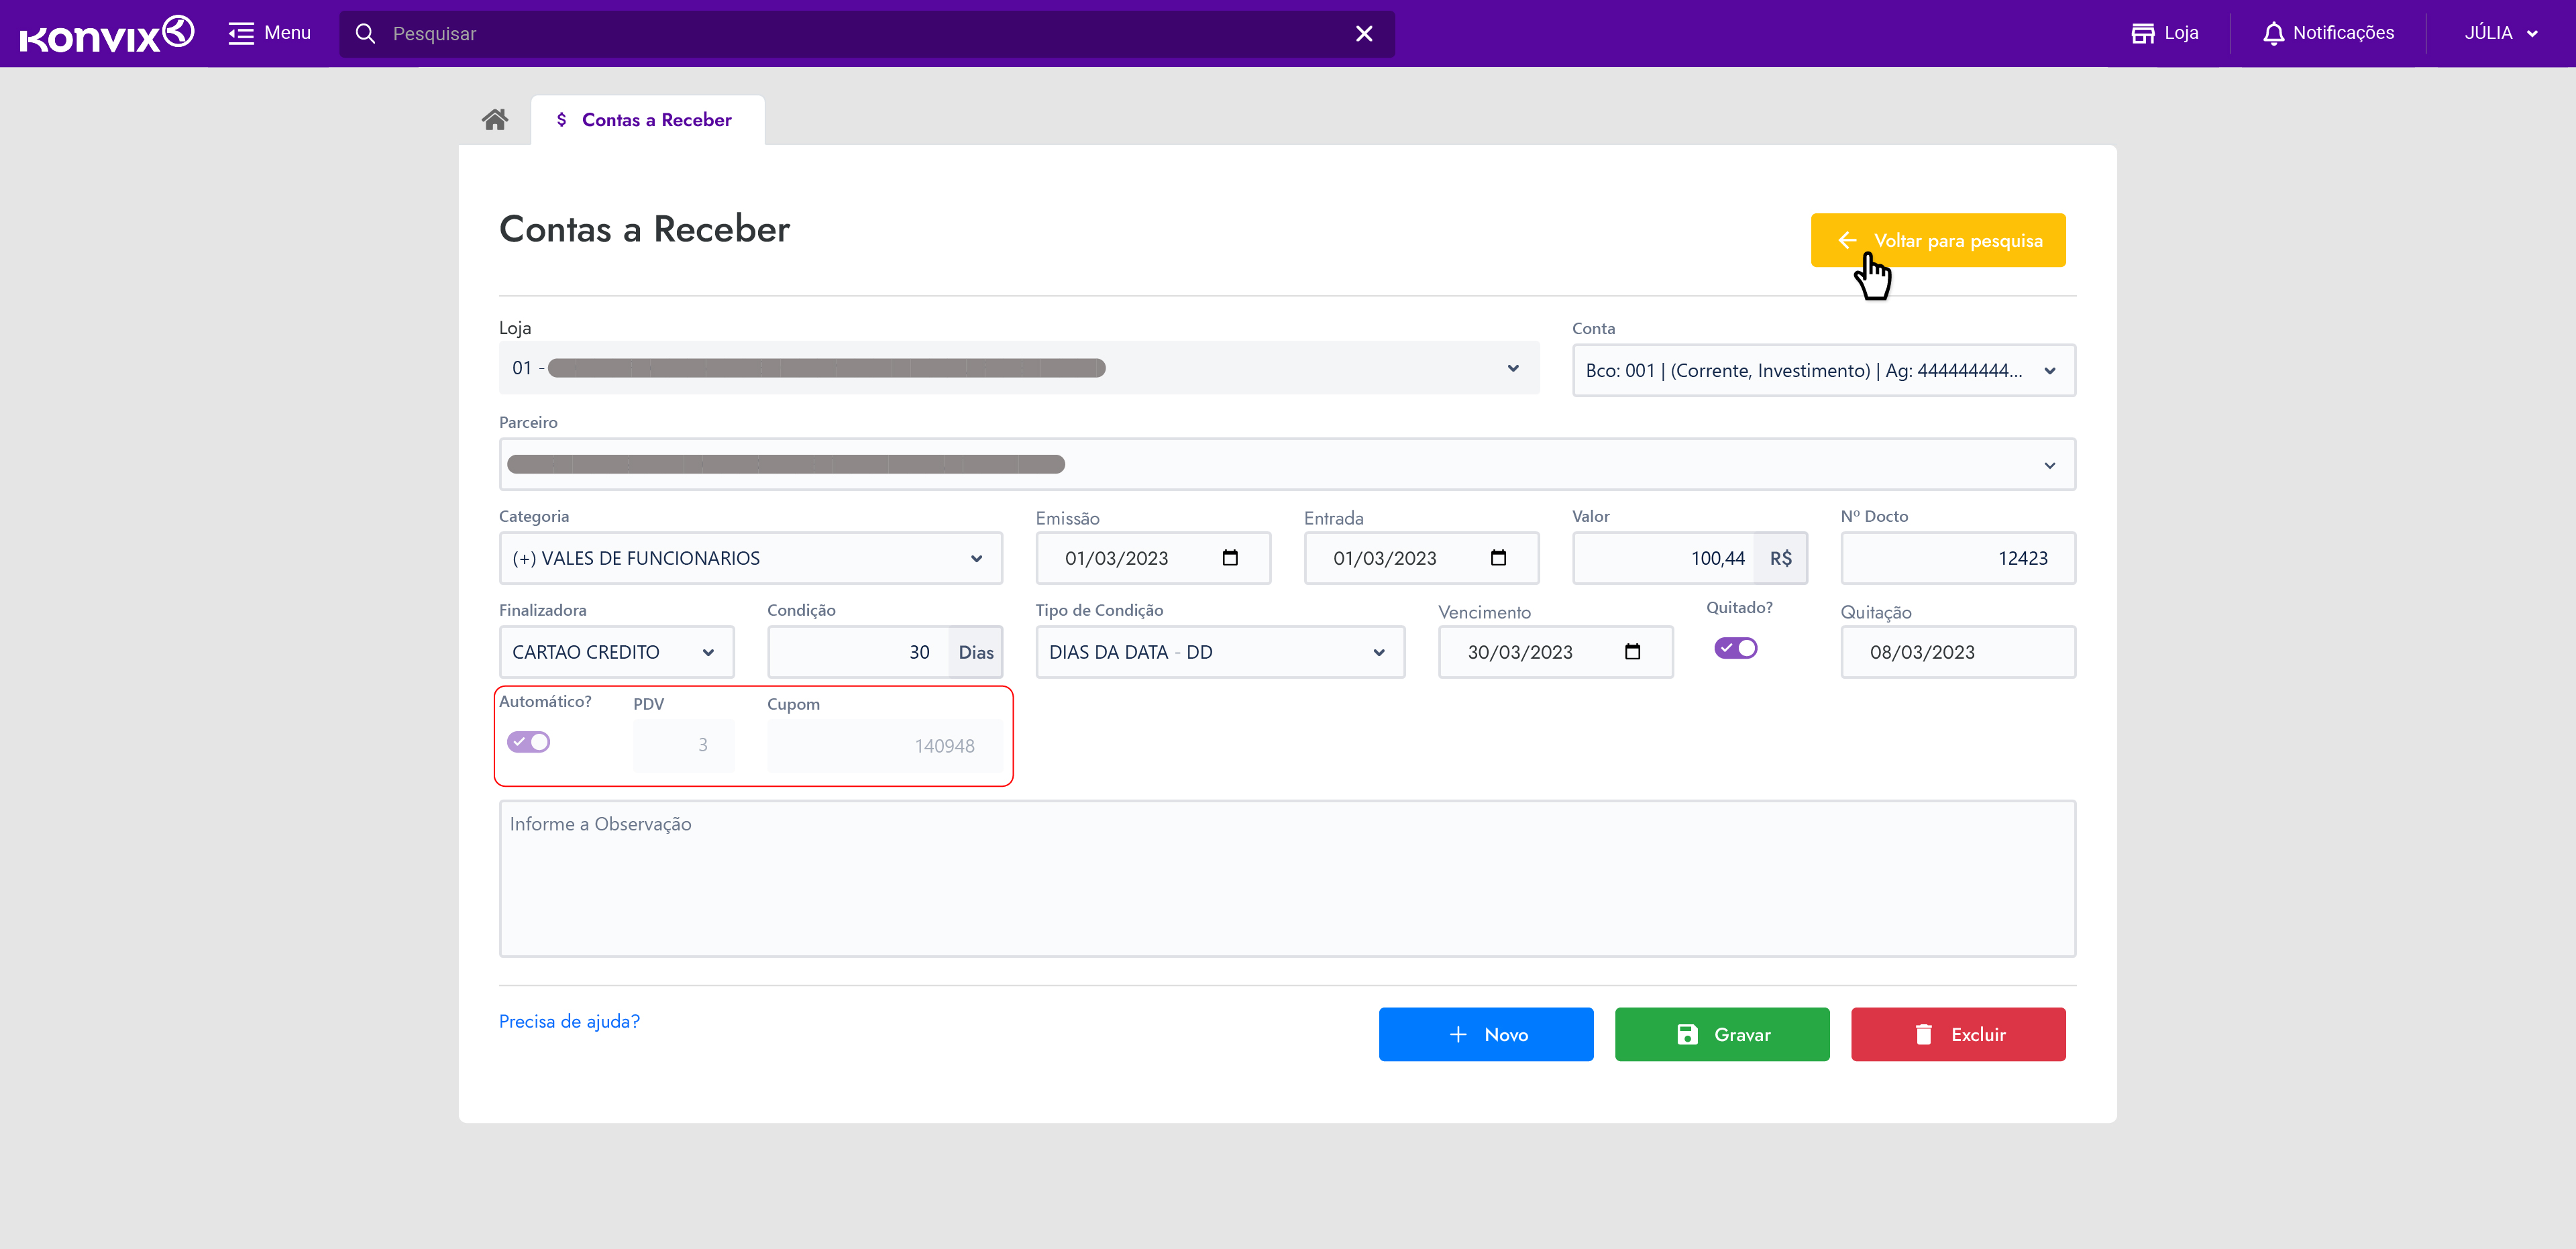Click the home icon tab
The image size is (2576, 1249).
[494, 120]
